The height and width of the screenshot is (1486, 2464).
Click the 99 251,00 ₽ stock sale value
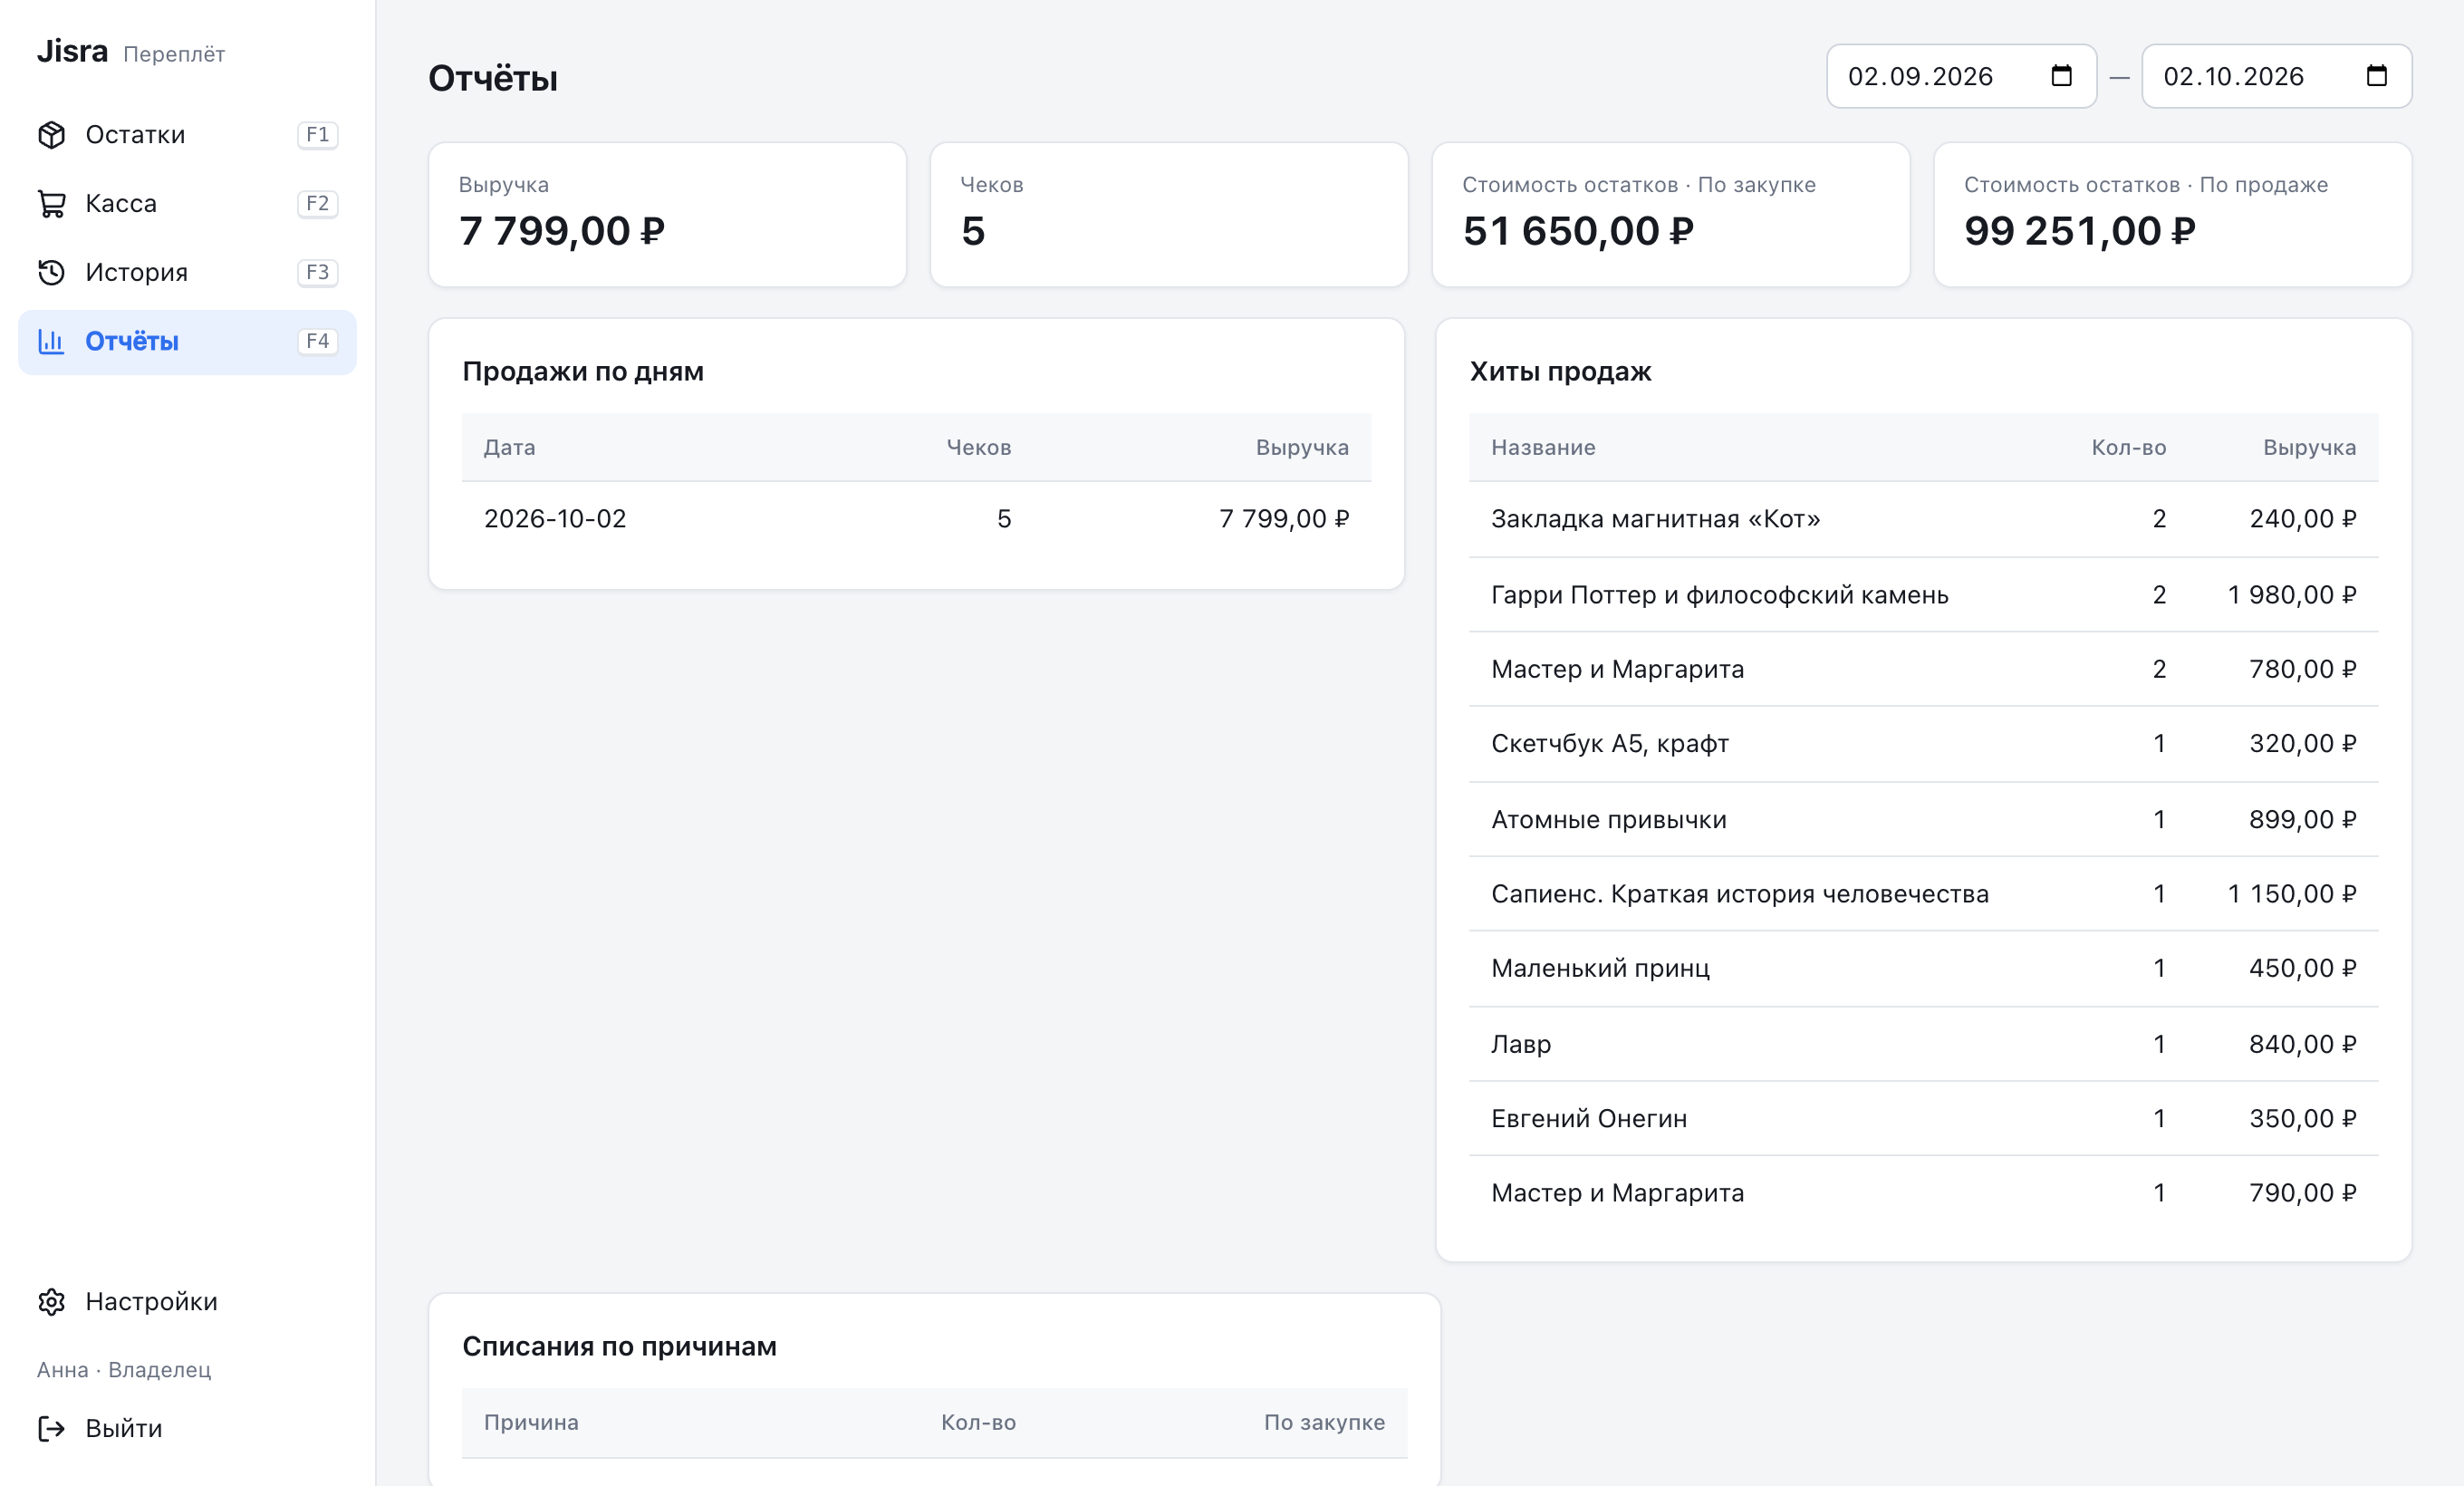(2080, 231)
